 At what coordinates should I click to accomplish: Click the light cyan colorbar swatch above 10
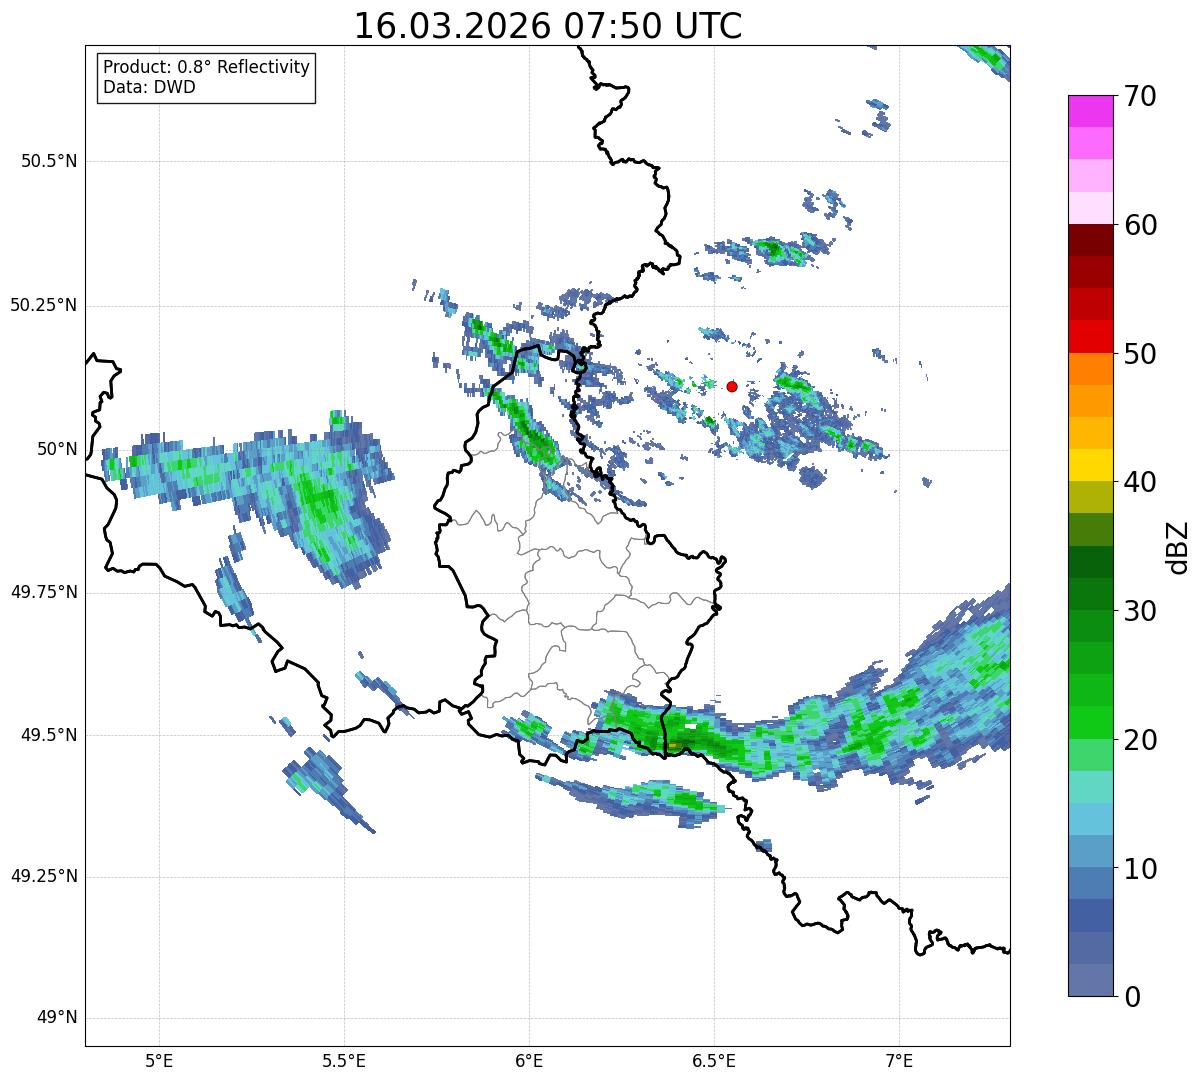click(x=1090, y=819)
